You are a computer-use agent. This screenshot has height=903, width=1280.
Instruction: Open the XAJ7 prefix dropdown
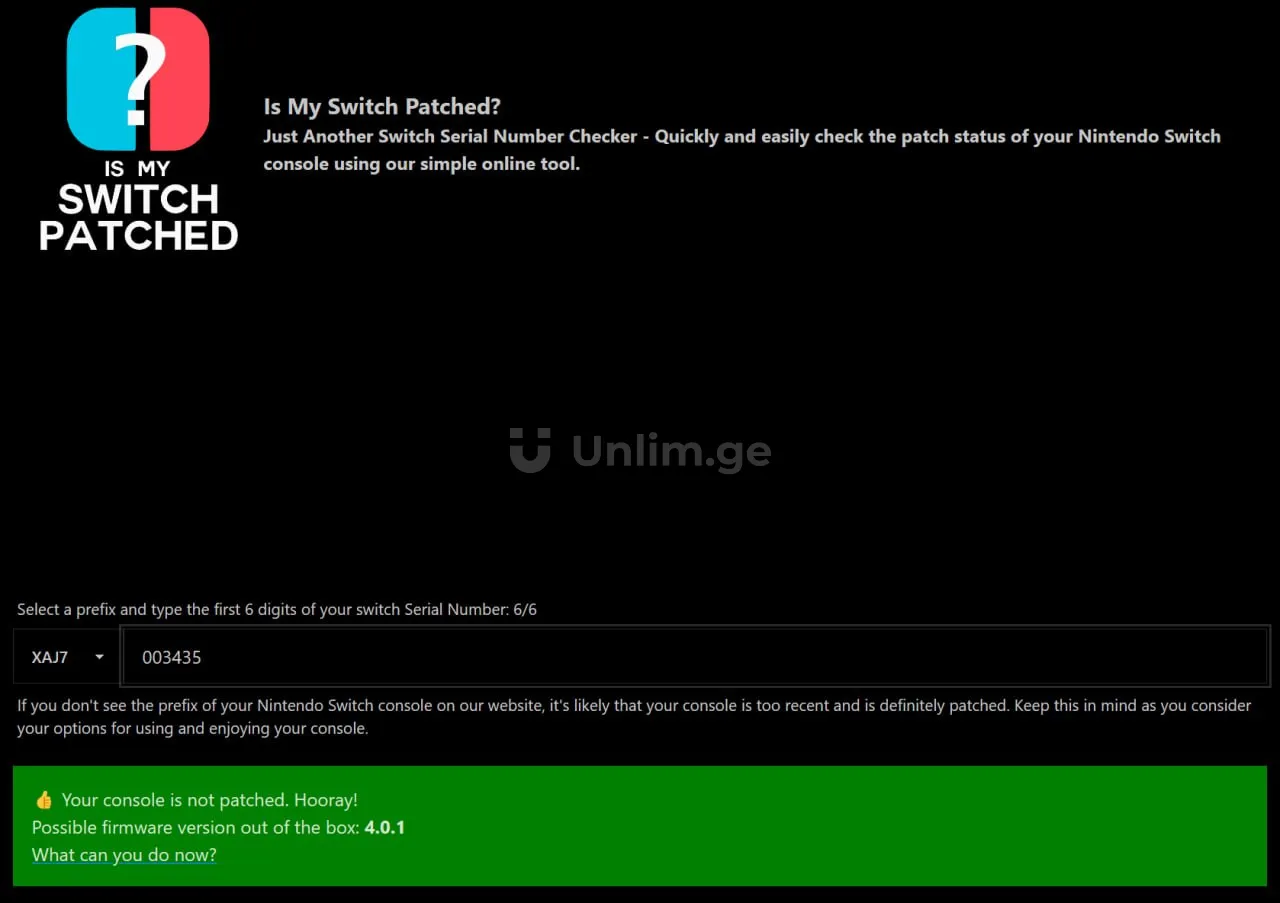(67, 657)
